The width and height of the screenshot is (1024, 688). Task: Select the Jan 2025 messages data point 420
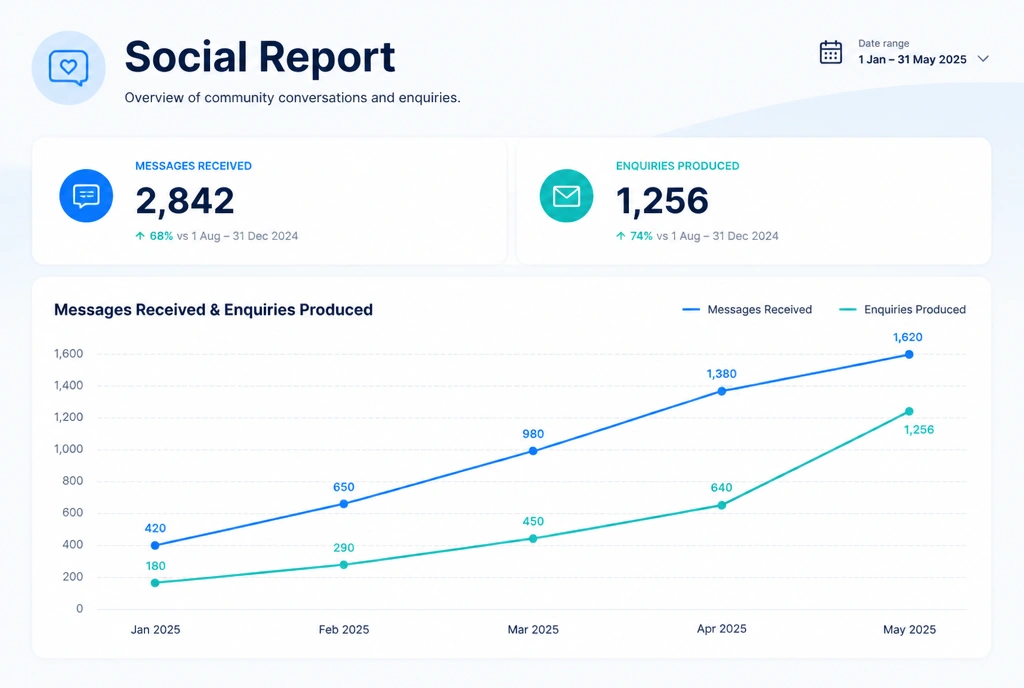(x=155, y=545)
